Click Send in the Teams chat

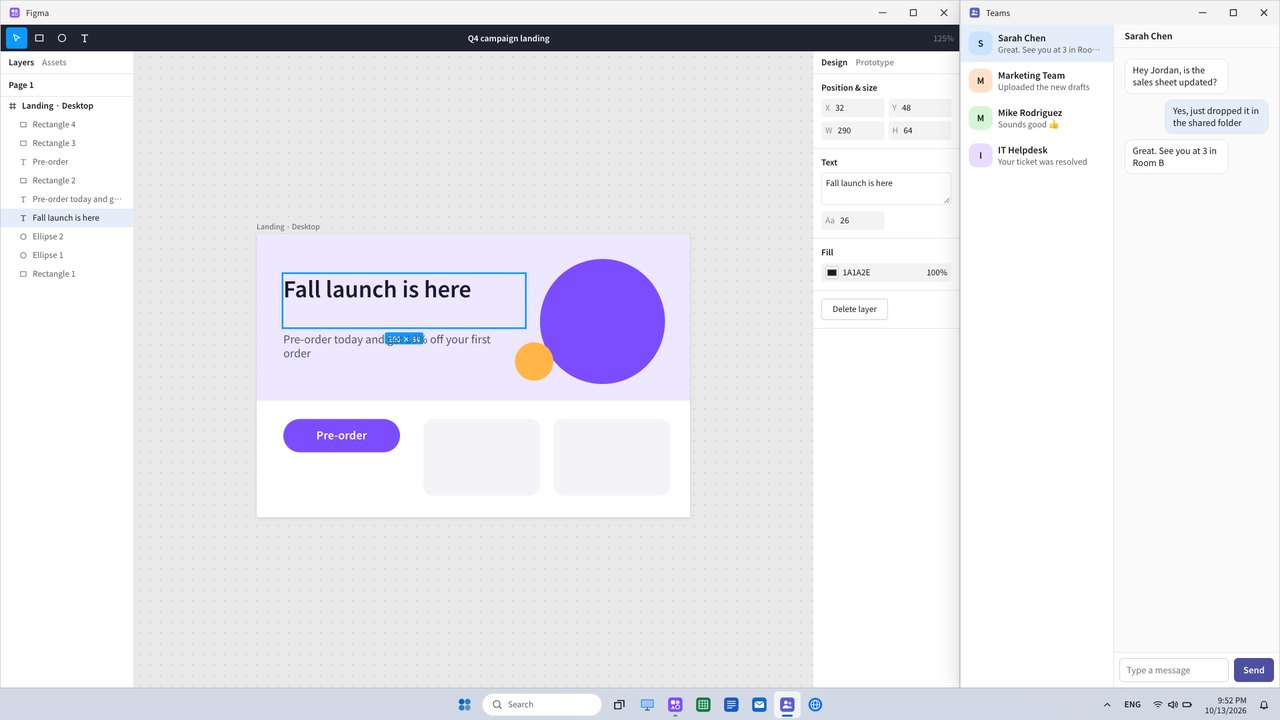coord(1254,670)
